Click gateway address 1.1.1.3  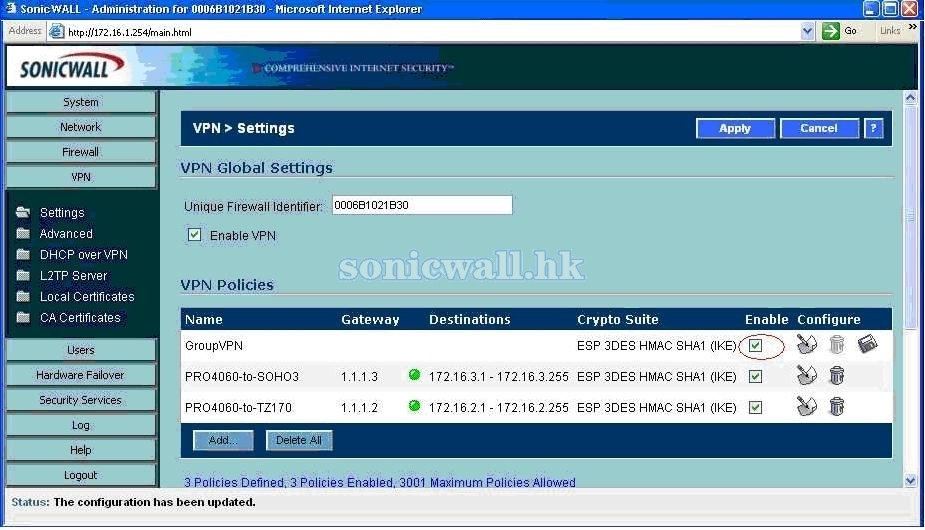359,377
